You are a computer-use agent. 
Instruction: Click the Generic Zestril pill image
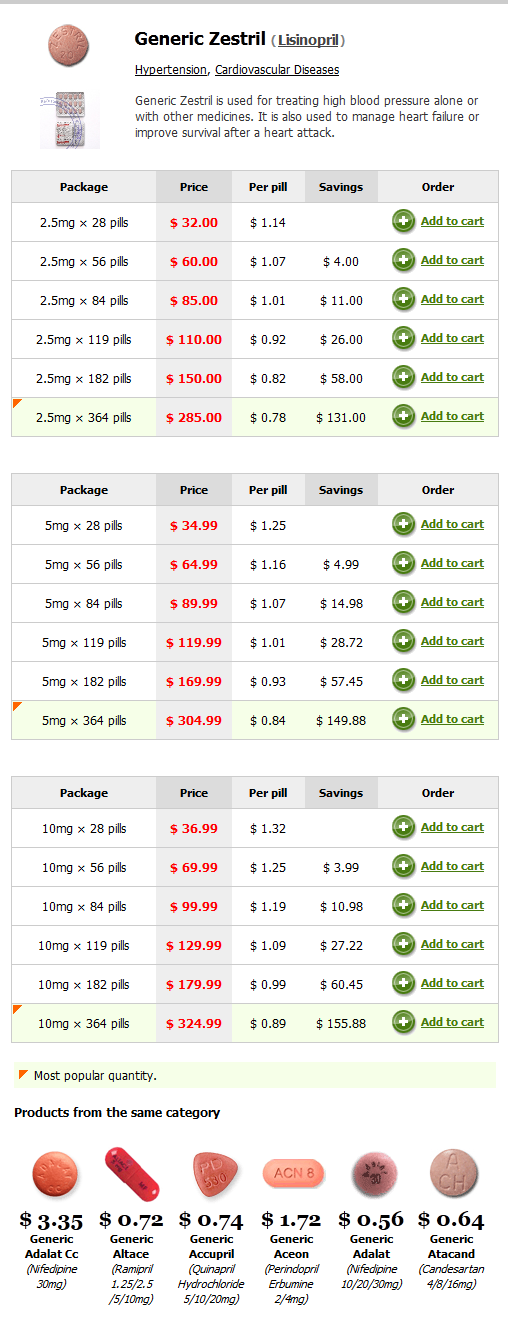pos(68,46)
